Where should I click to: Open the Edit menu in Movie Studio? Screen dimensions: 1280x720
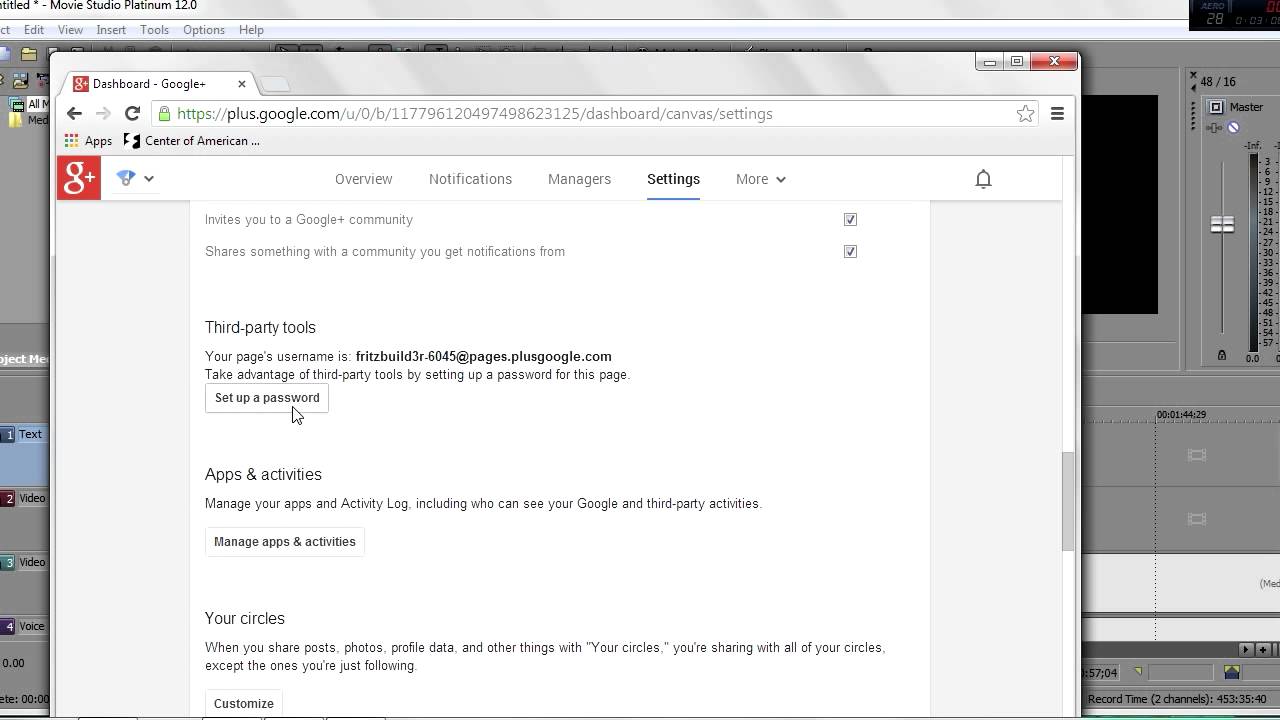(33, 30)
